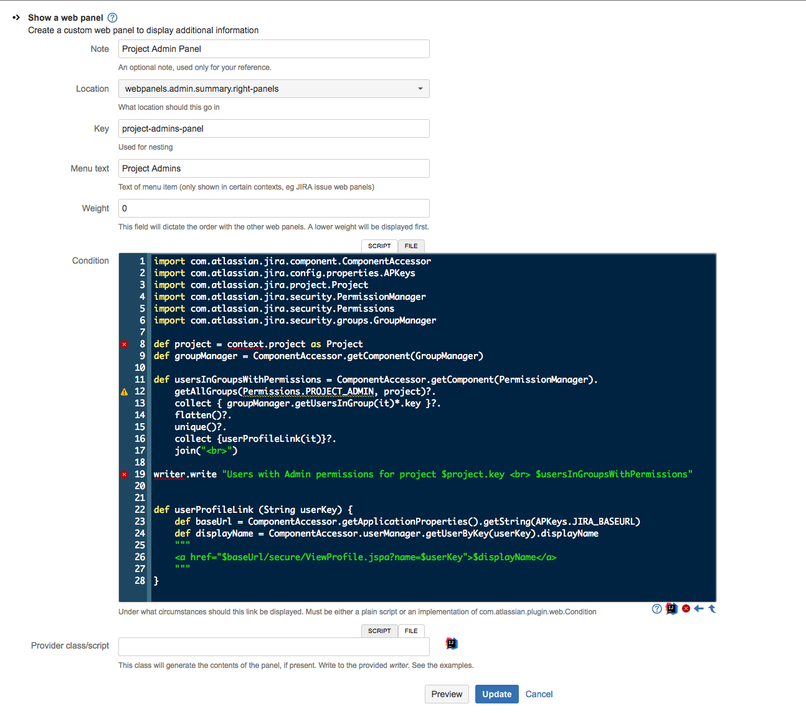Click 'def userProfileLink (String userKey)' line
Screen dimensions: 806x713
pos(253,509)
